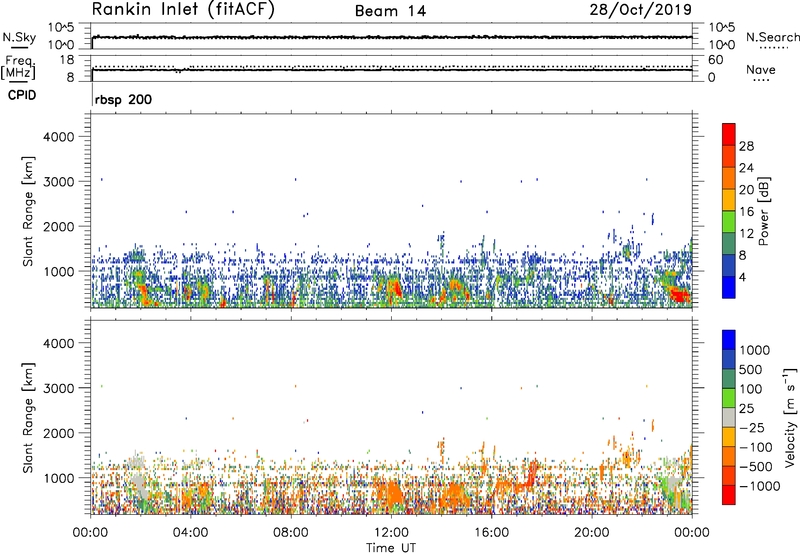Click the '20' value on power color bar
The image size is (800, 554).
746,190
